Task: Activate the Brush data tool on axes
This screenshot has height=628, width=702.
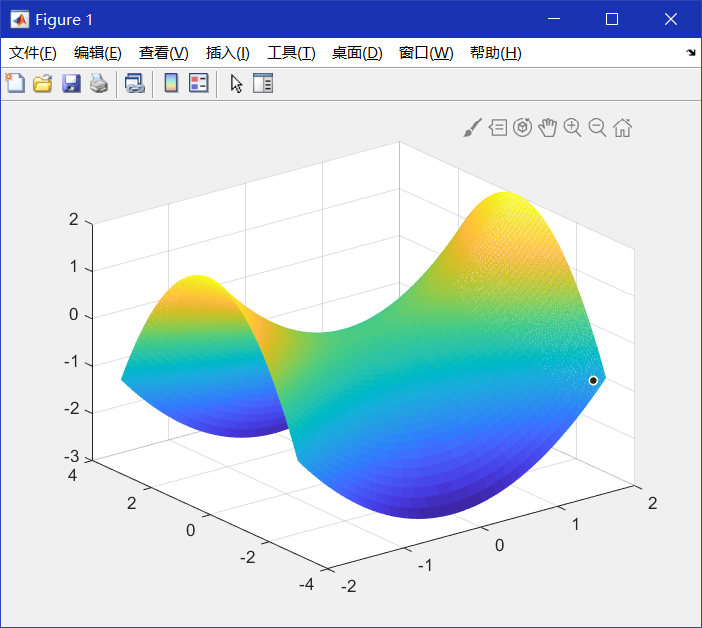Action: [x=472, y=128]
